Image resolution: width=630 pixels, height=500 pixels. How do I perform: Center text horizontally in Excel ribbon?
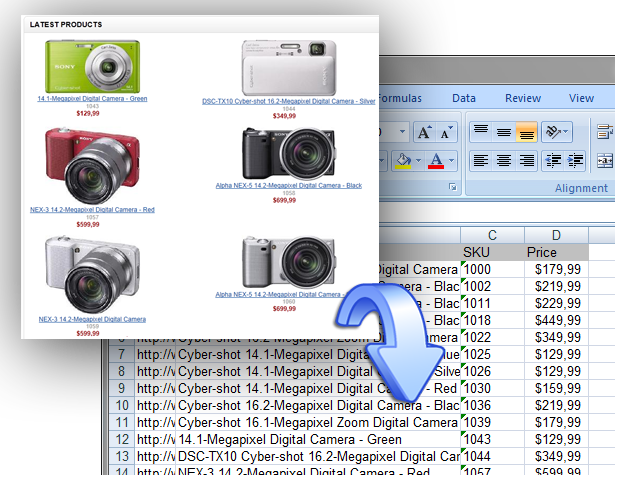click(503, 160)
